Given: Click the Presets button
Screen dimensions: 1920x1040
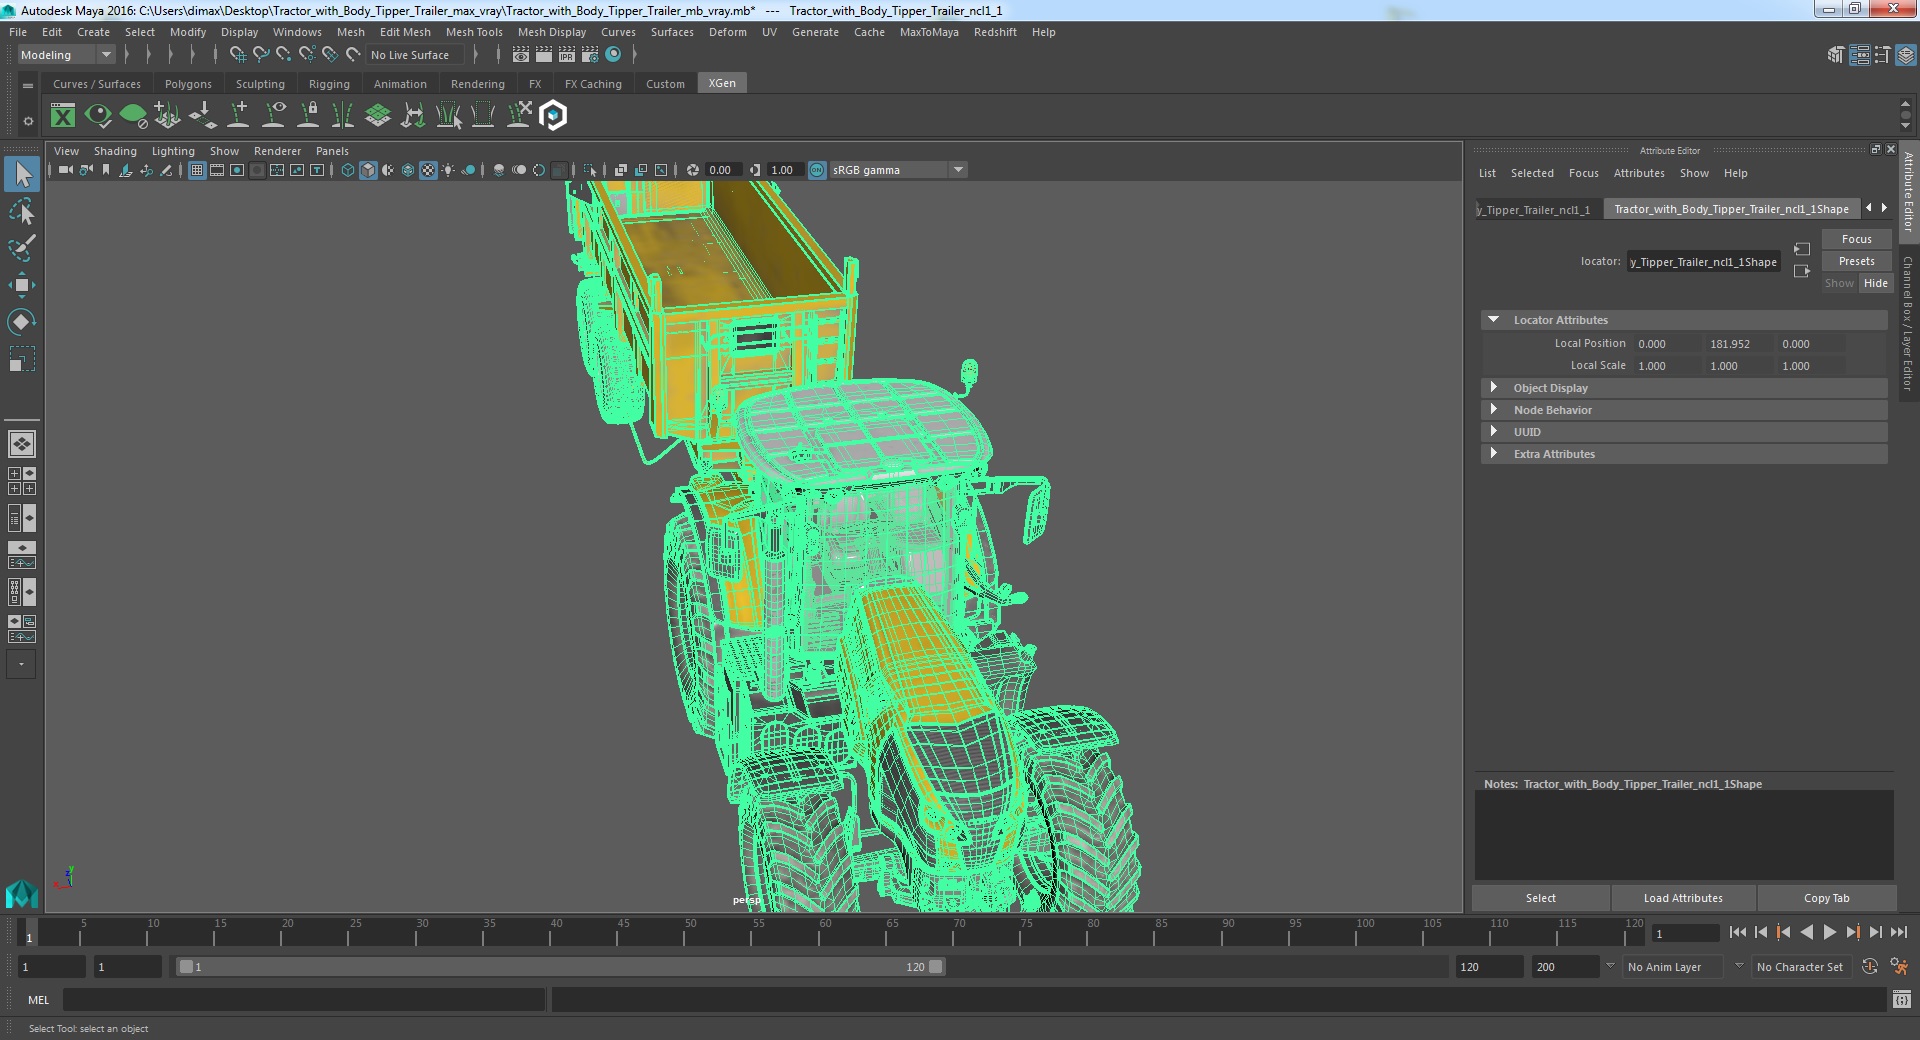Looking at the screenshot, I should [1856, 261].
